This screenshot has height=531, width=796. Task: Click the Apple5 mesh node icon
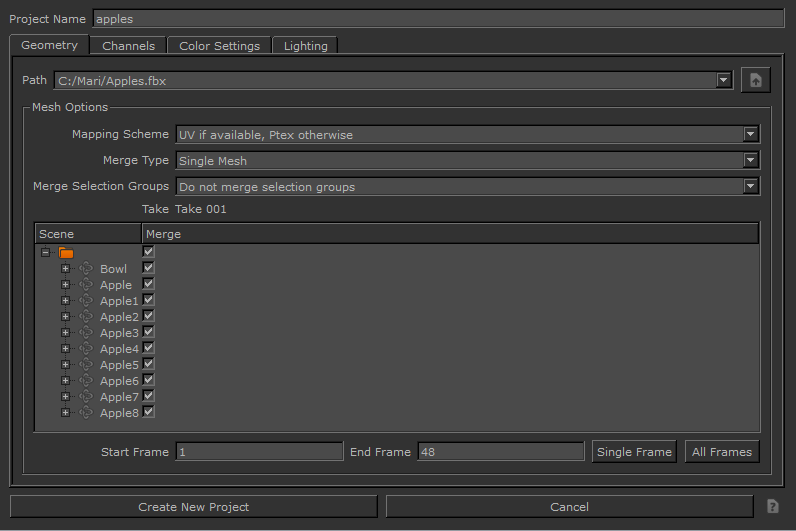point(86,365)
